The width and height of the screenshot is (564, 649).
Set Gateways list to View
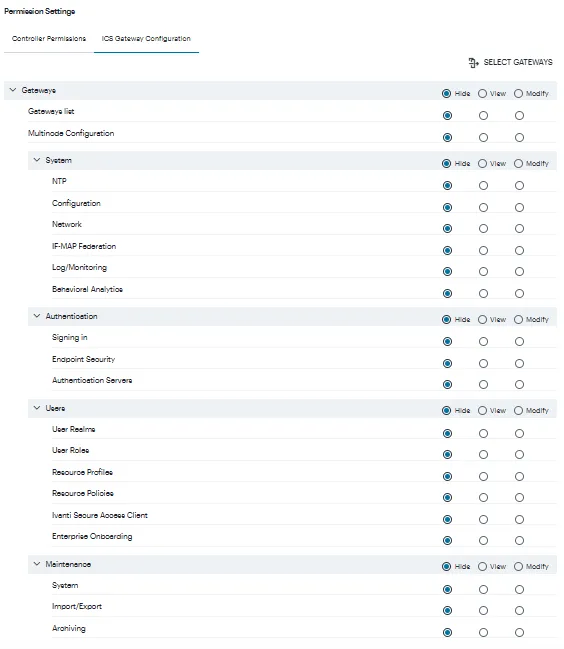[x=483, y=115]
